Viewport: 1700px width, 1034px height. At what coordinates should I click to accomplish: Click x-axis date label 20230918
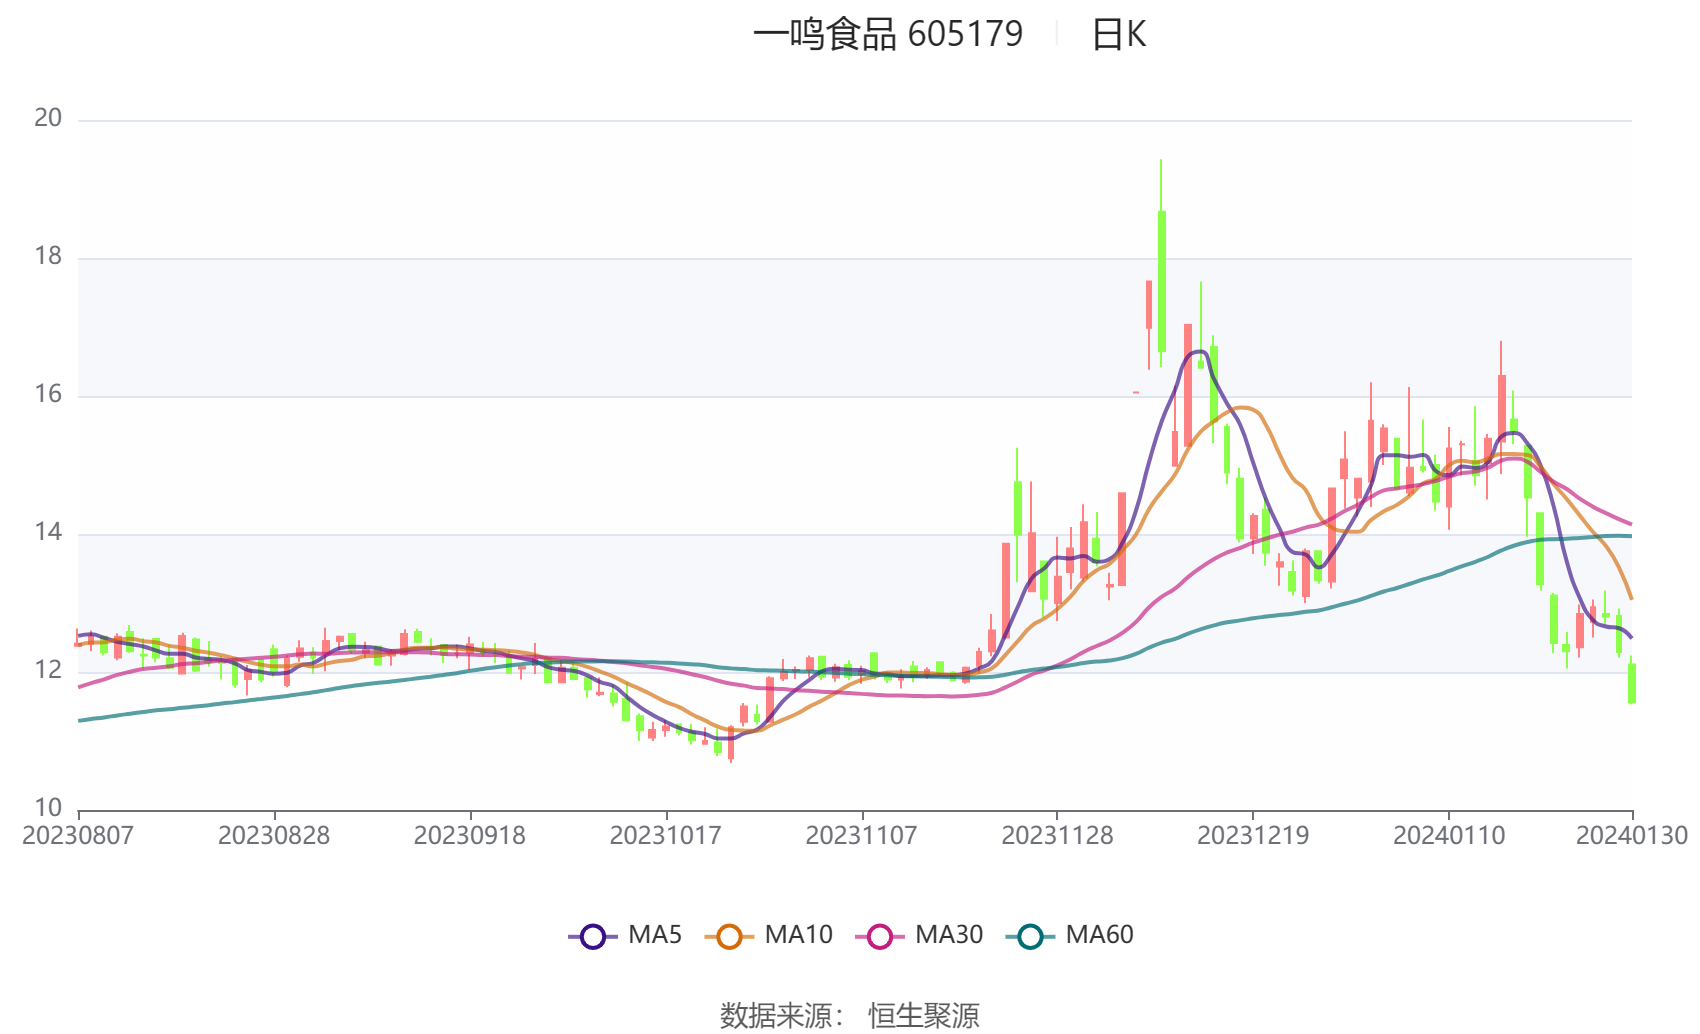[x=470, y=835]
